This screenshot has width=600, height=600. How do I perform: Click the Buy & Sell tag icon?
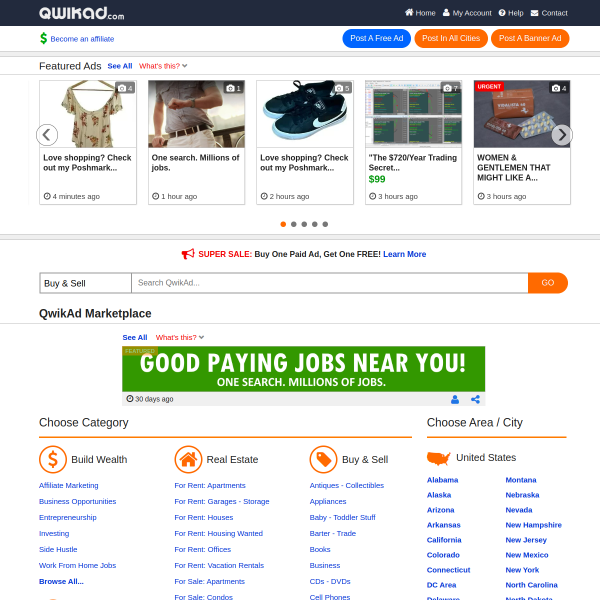click(323, 459)
